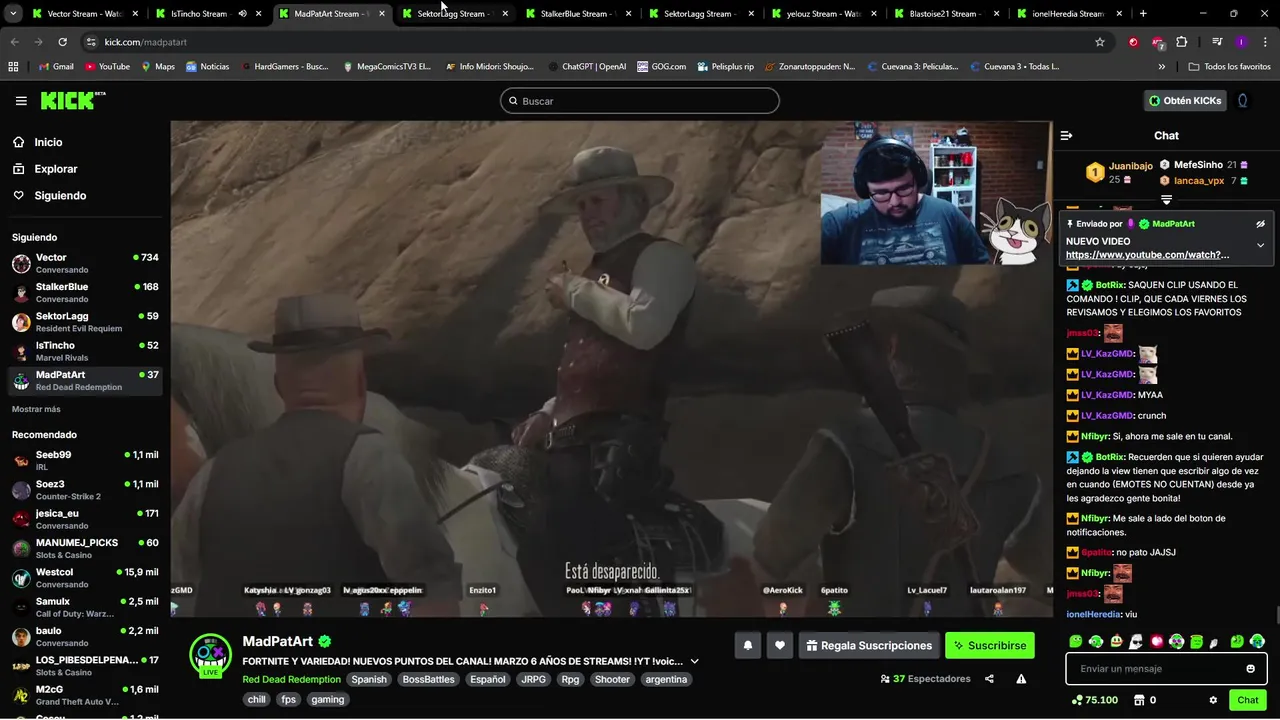
Task: Open the pinned YouTube link in chat
Action: [x=1147, y=255]
